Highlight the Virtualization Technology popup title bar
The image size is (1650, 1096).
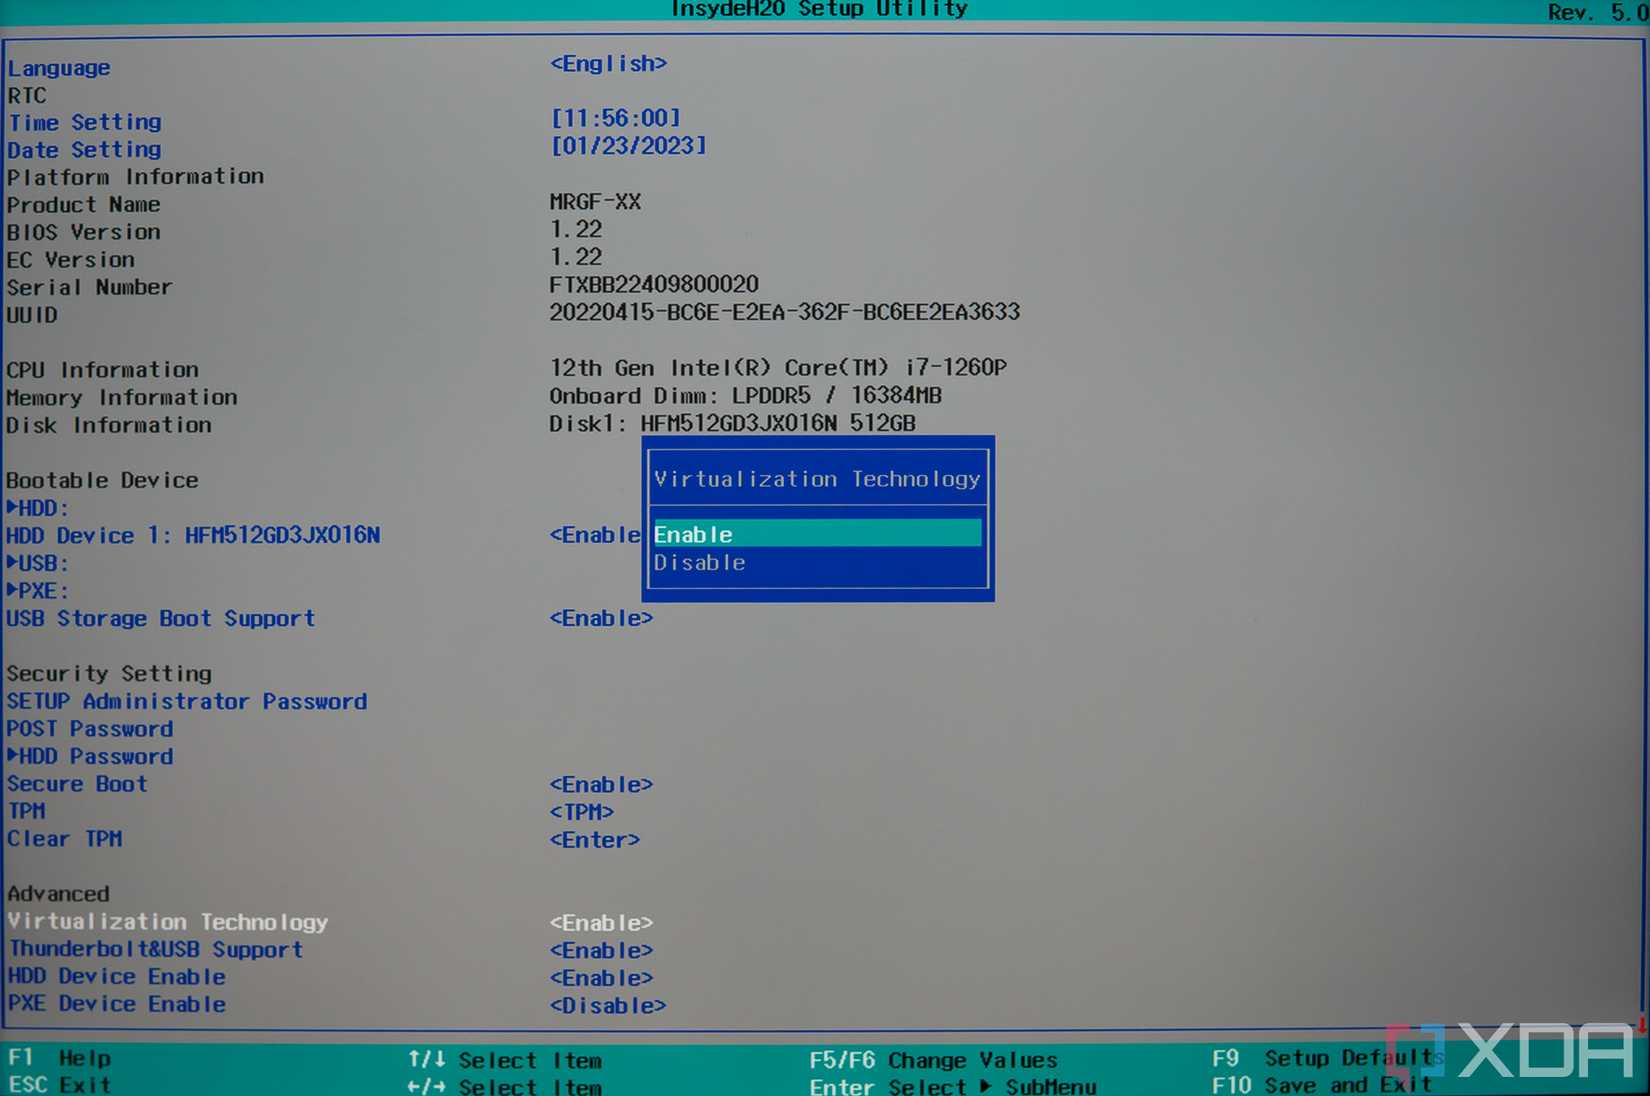pyautogui.click(x=816, y=478)
